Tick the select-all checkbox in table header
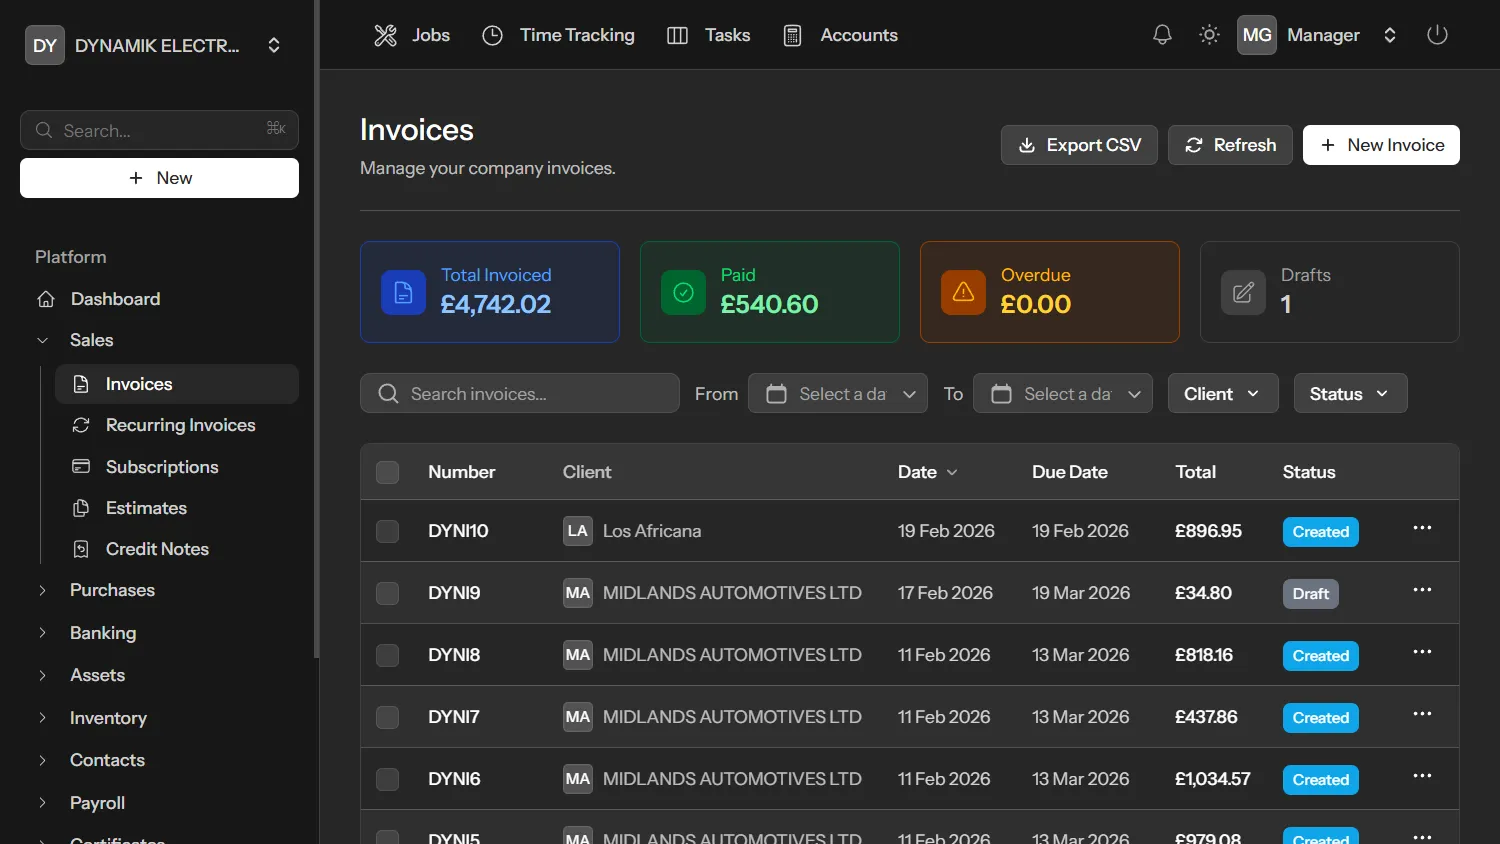This screenshot has height=844, width=1500. [x=387, y=472]
